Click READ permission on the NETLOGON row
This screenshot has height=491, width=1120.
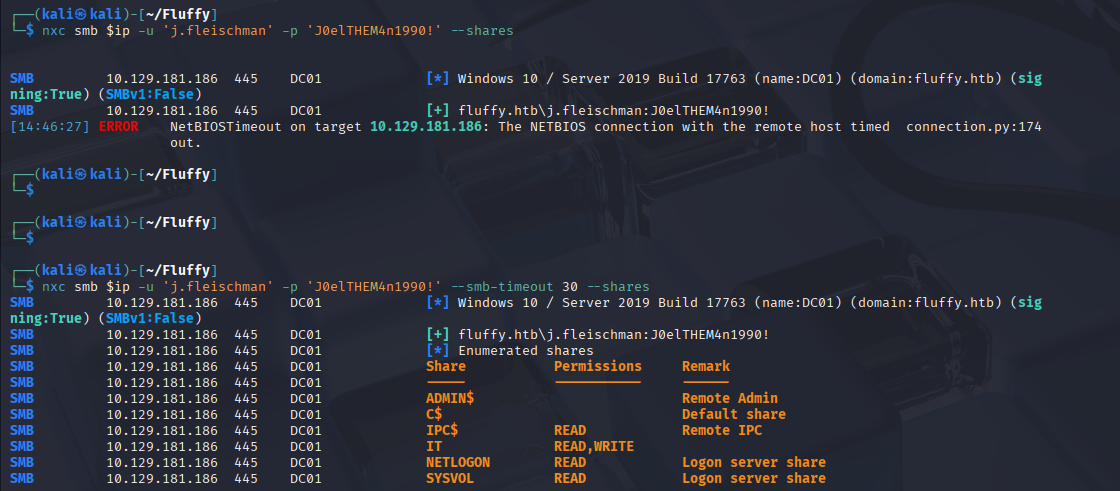click(570, 462)
